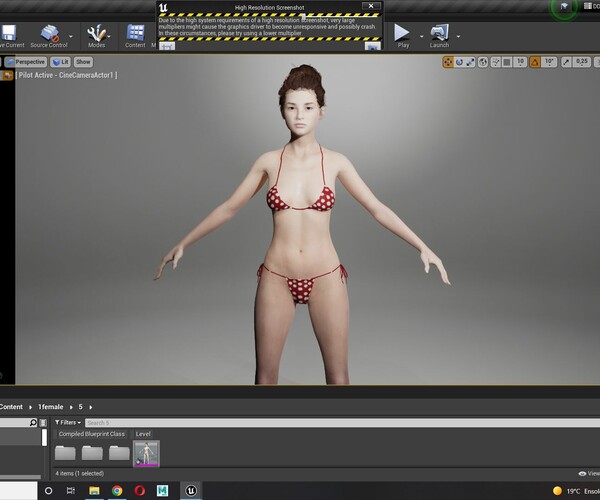Click the Windows taskbar search box
The image size is (600, 500).
pos(19,490)
